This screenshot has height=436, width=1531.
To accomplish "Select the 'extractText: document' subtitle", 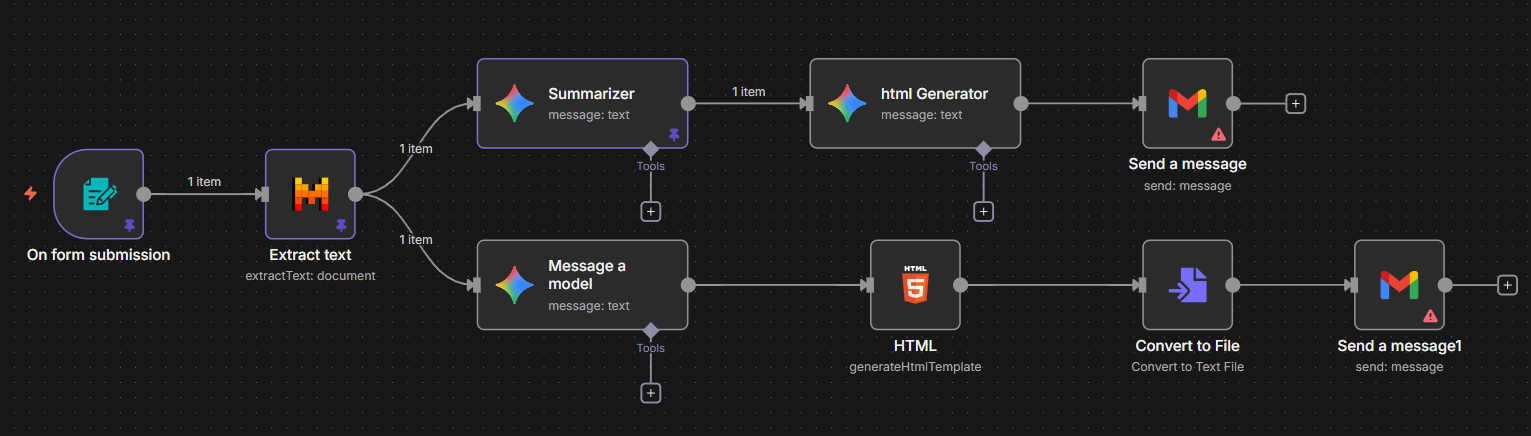I will click(310, 275).
